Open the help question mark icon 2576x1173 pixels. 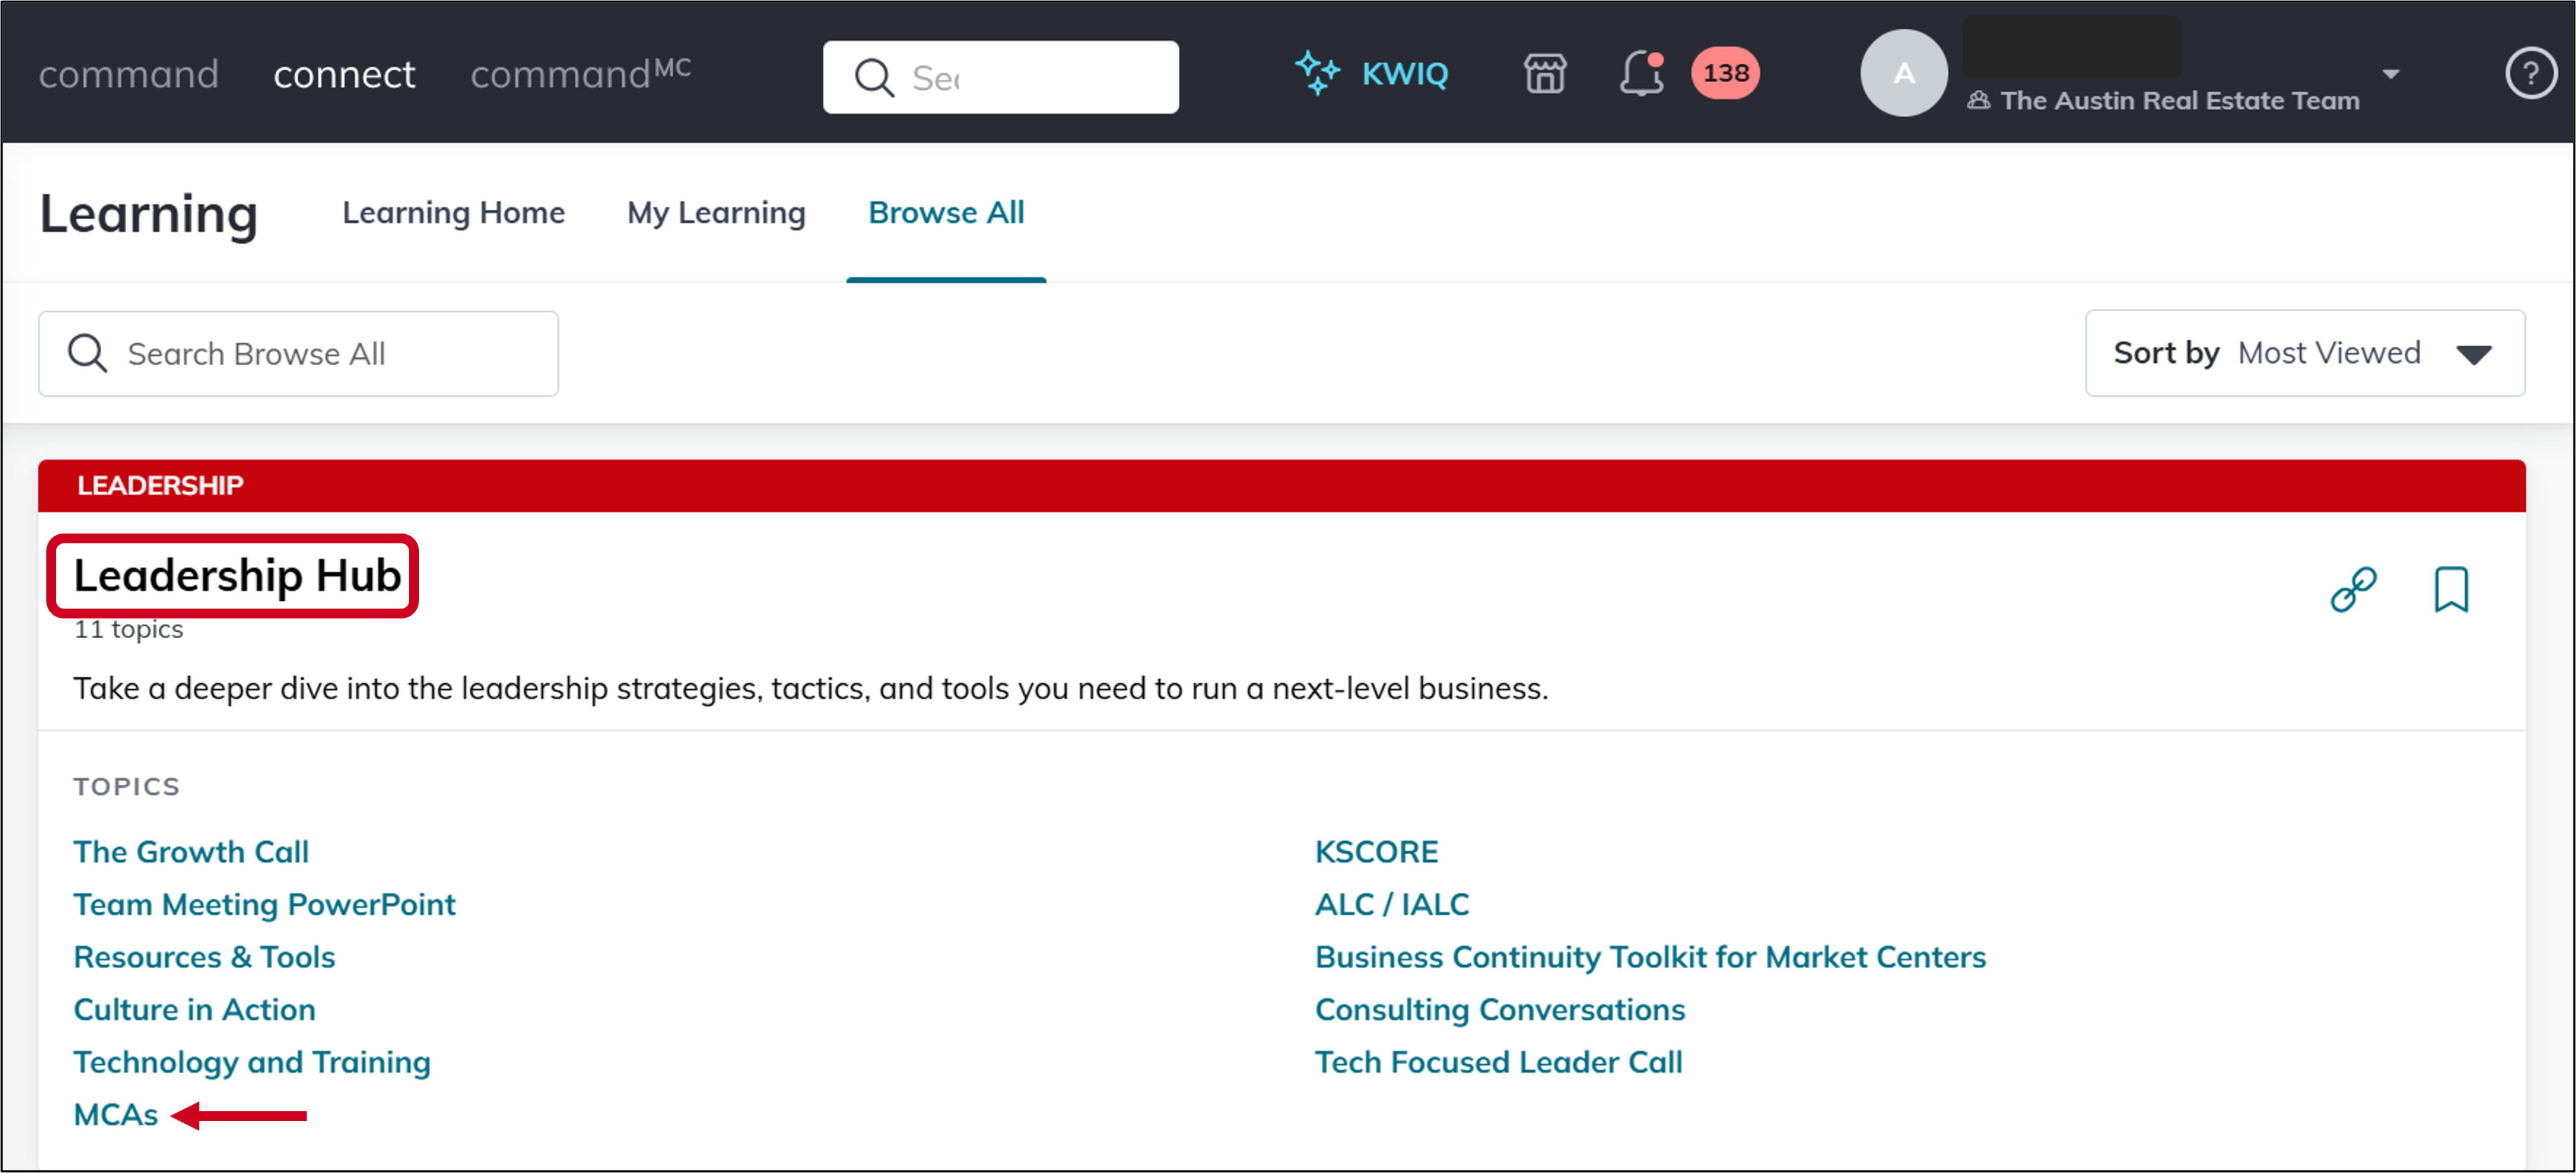2529,73
